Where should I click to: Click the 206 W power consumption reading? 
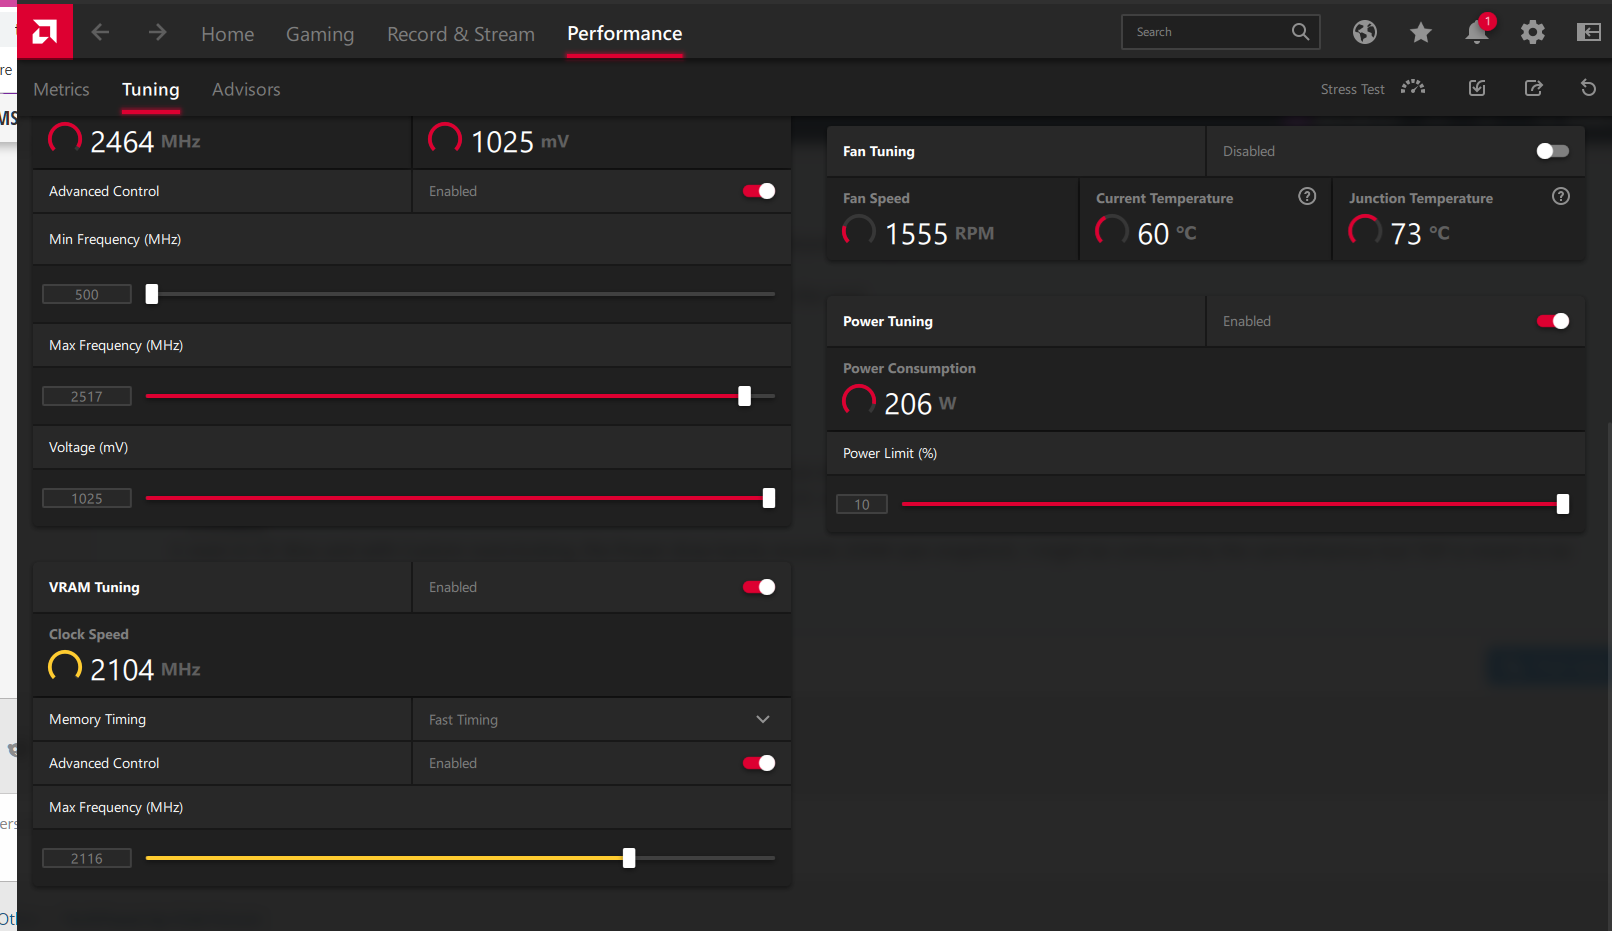coord(920,404)
